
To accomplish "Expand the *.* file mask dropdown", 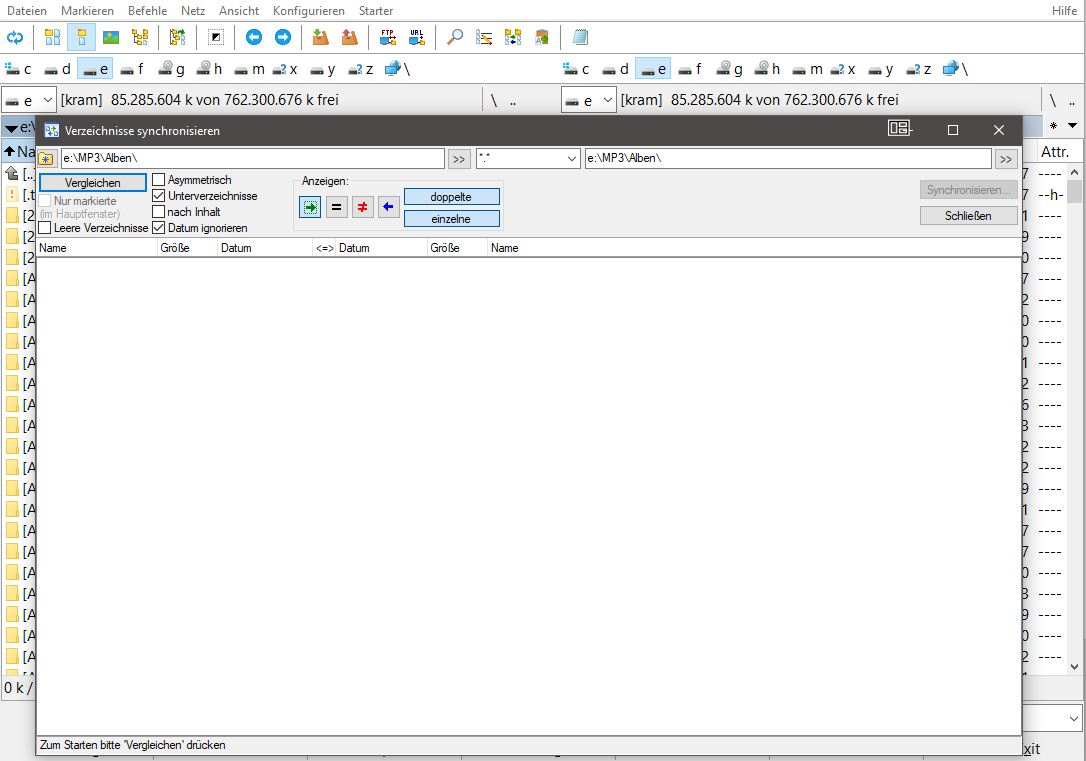I will click(x=572, y=159).
